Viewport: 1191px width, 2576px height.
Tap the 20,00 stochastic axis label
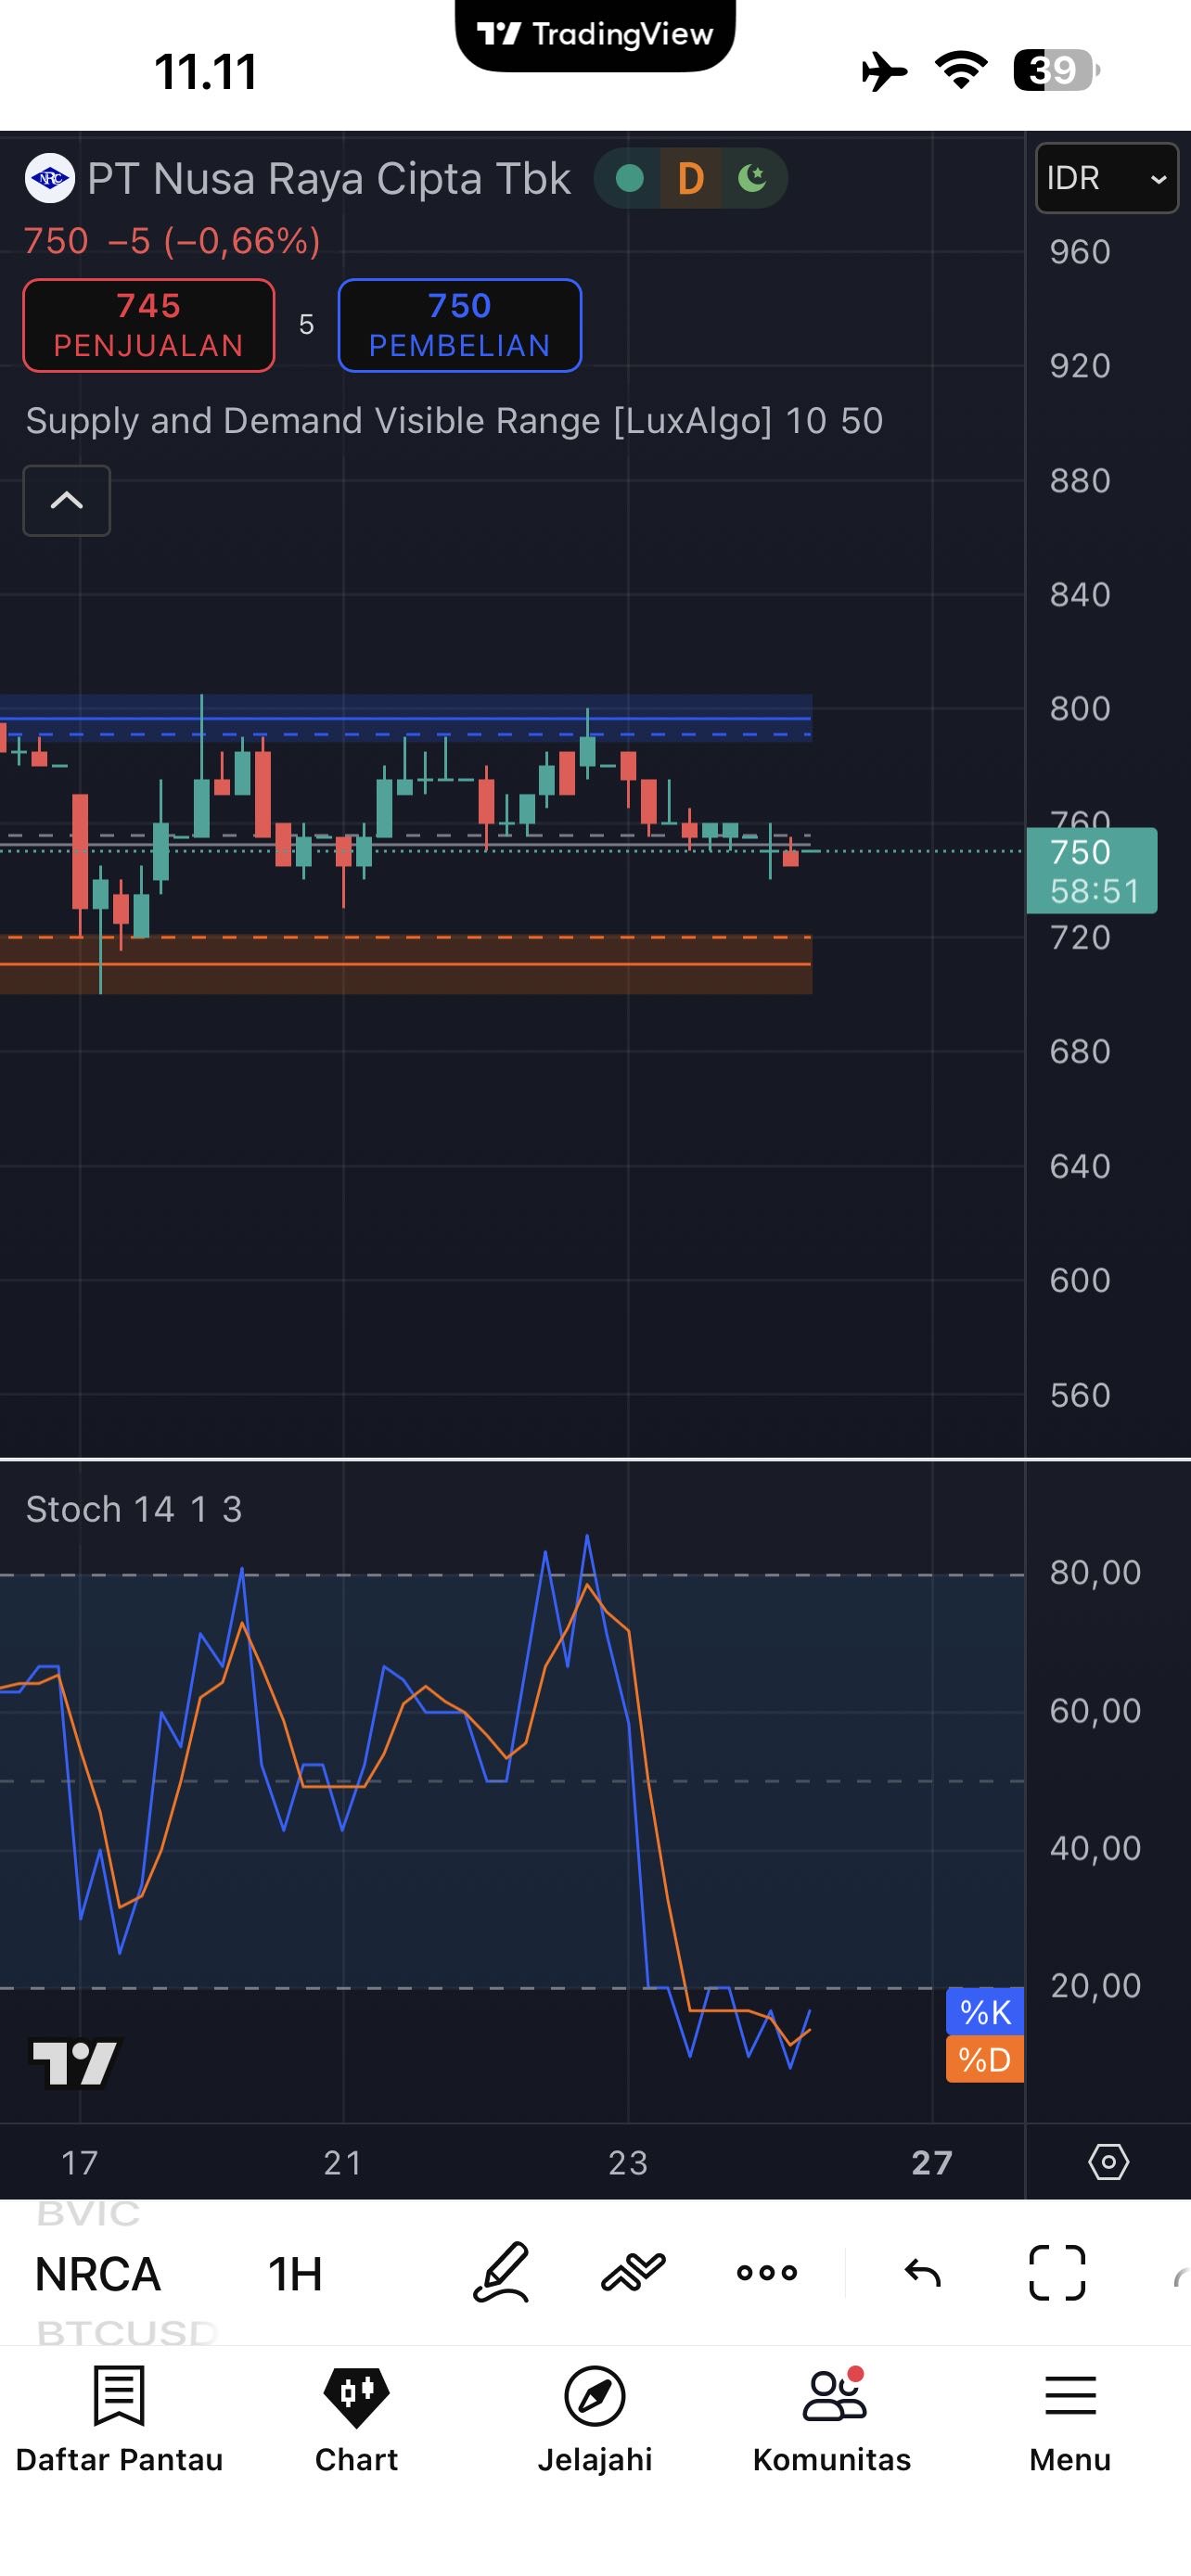(1095, 1986)
